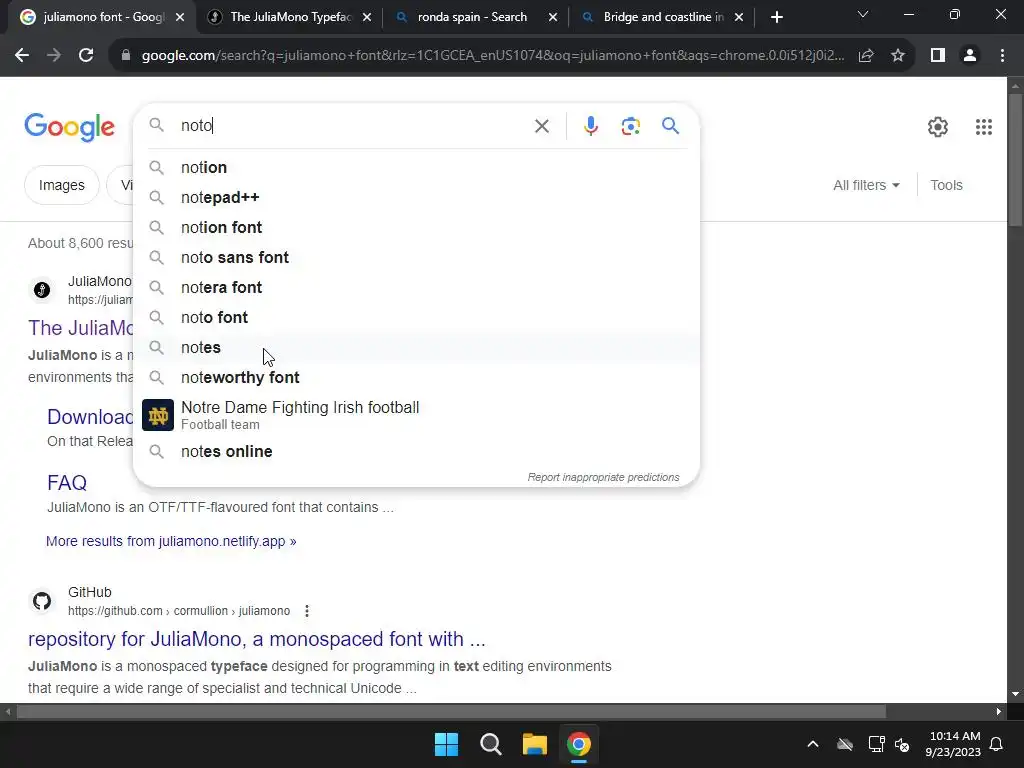The height and width of the screenshot is (768, 1024).
Task: Choose the 'notepad++' suggestion
Action: coord(417,198)
